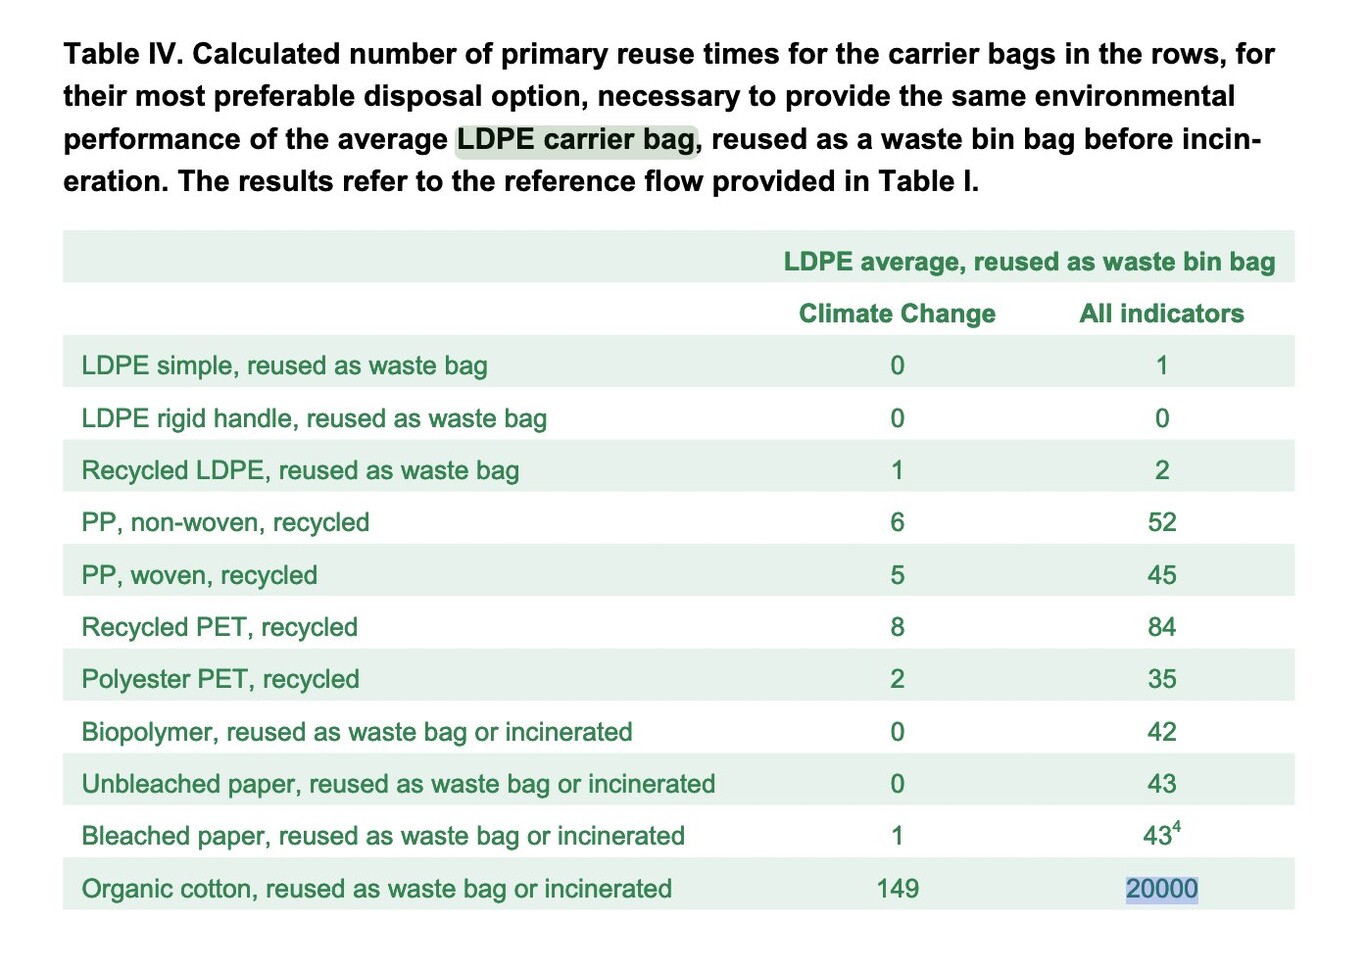Click 'PP, non-woven, recycled' row label

pos(225,522)
